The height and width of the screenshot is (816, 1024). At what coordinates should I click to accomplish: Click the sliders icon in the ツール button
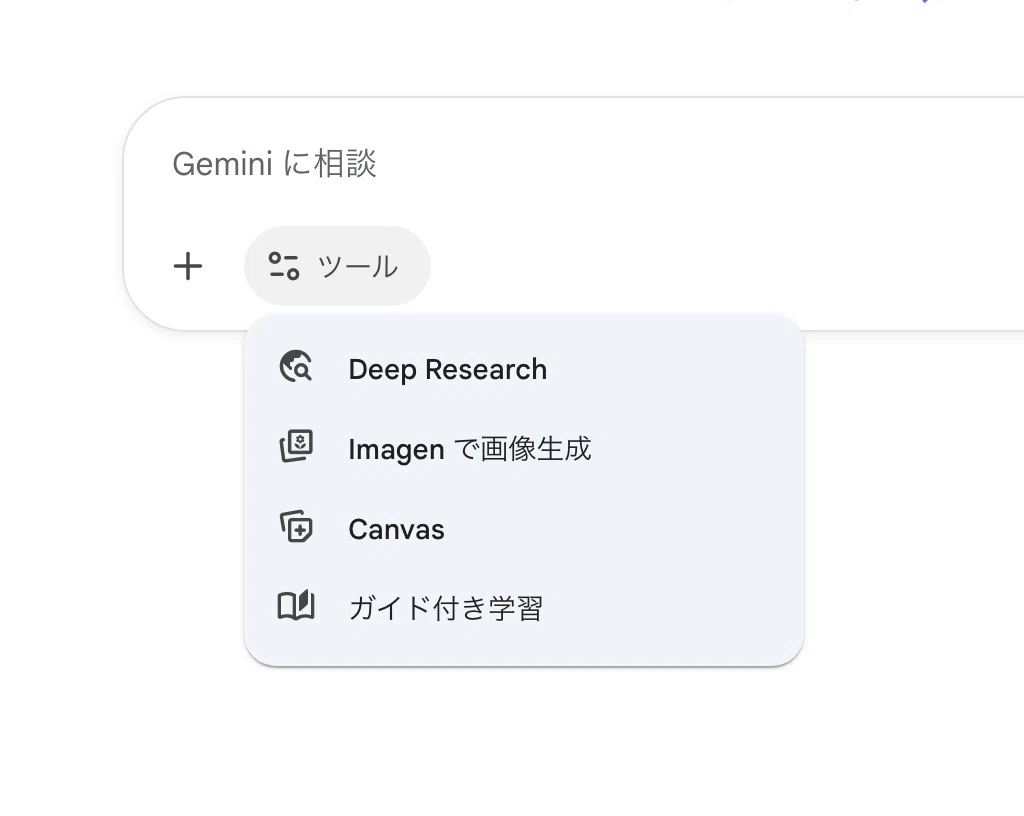click(x=283, y=266)
